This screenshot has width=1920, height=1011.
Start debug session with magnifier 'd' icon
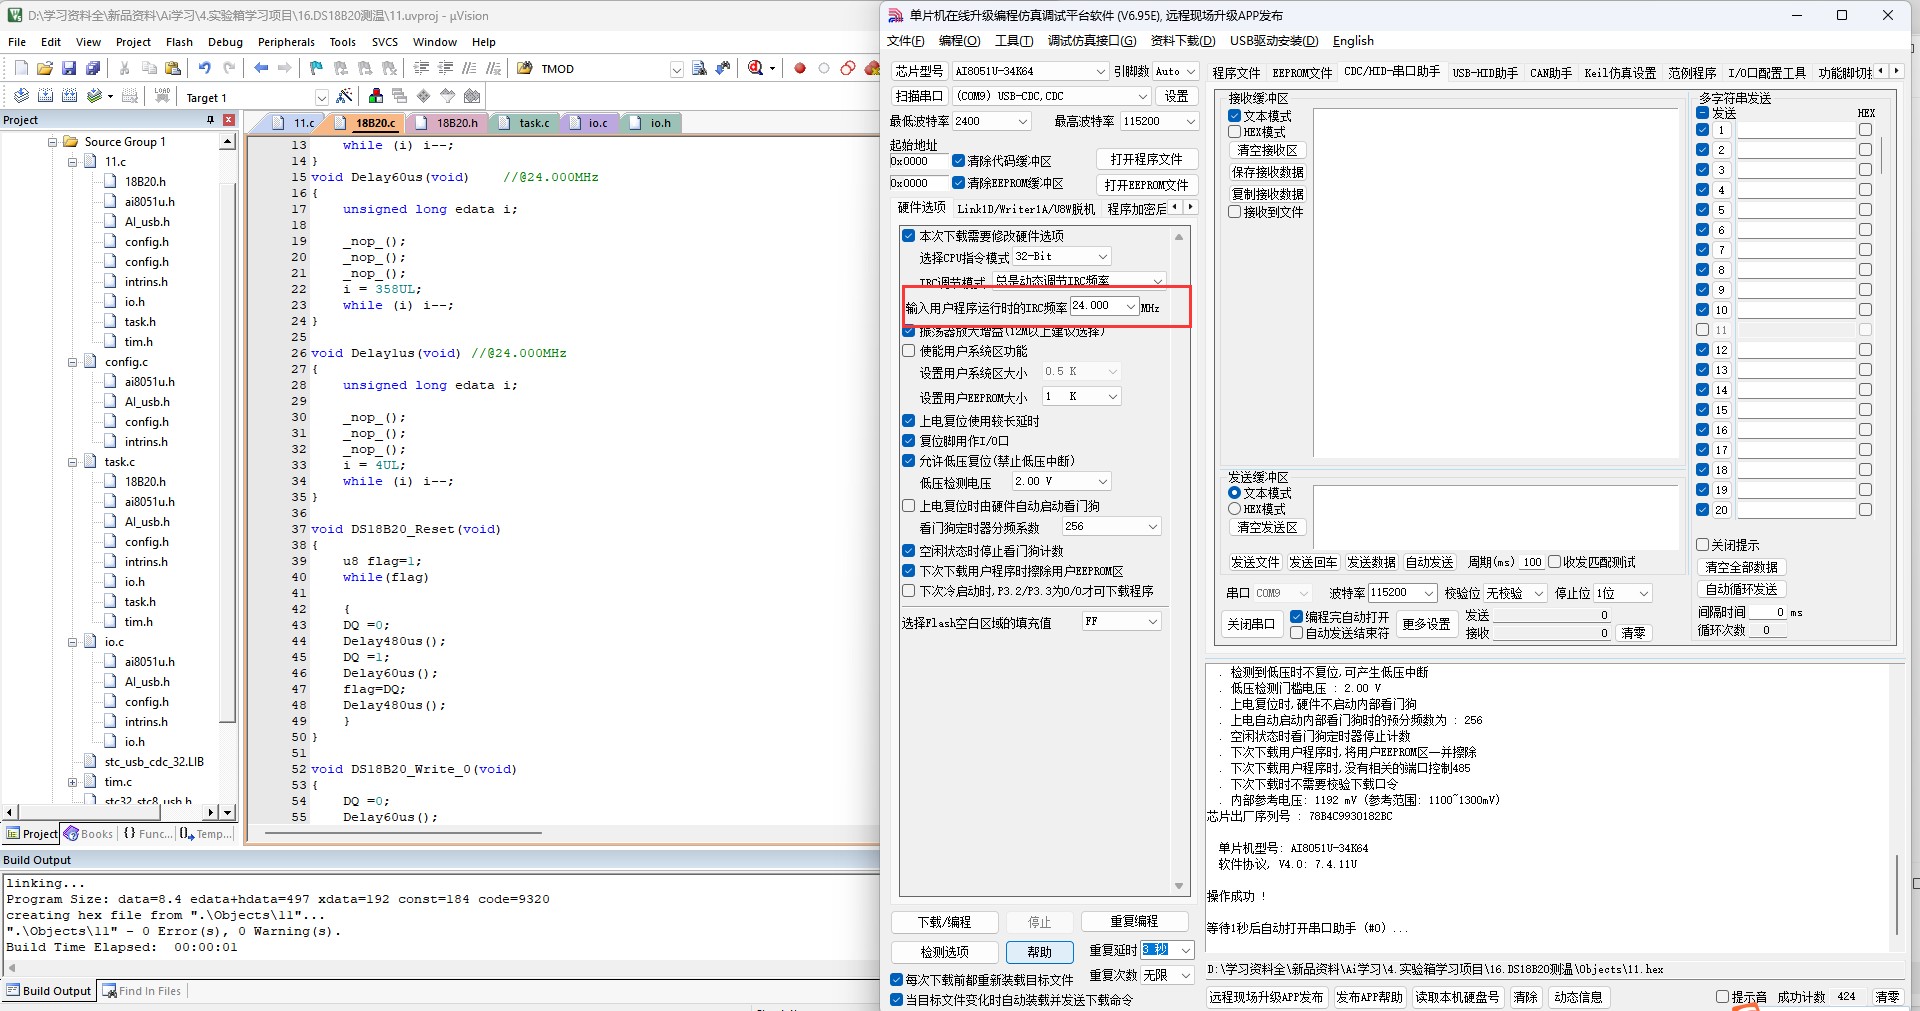[756, 68]
